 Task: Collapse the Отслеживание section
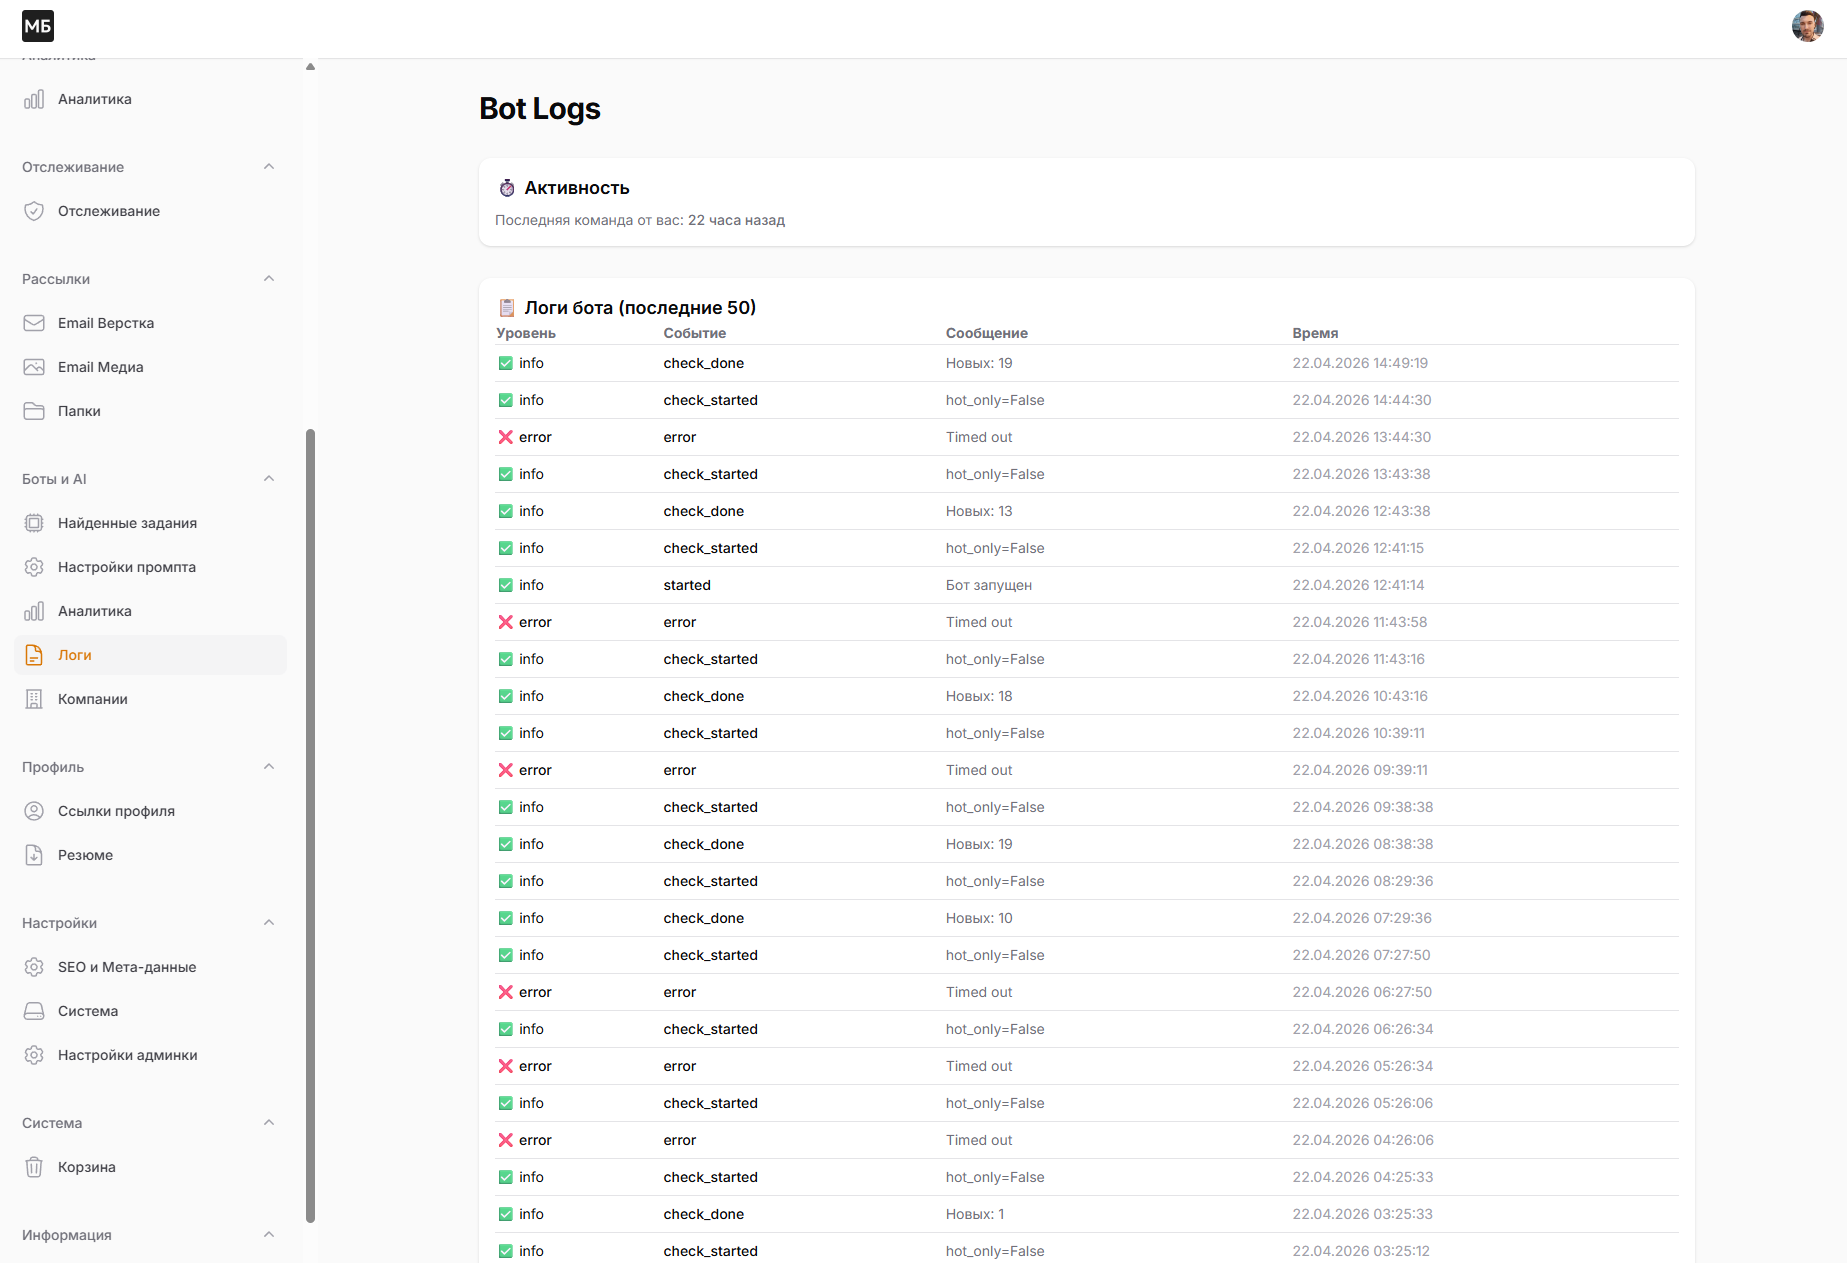click(x=269, y=167)
